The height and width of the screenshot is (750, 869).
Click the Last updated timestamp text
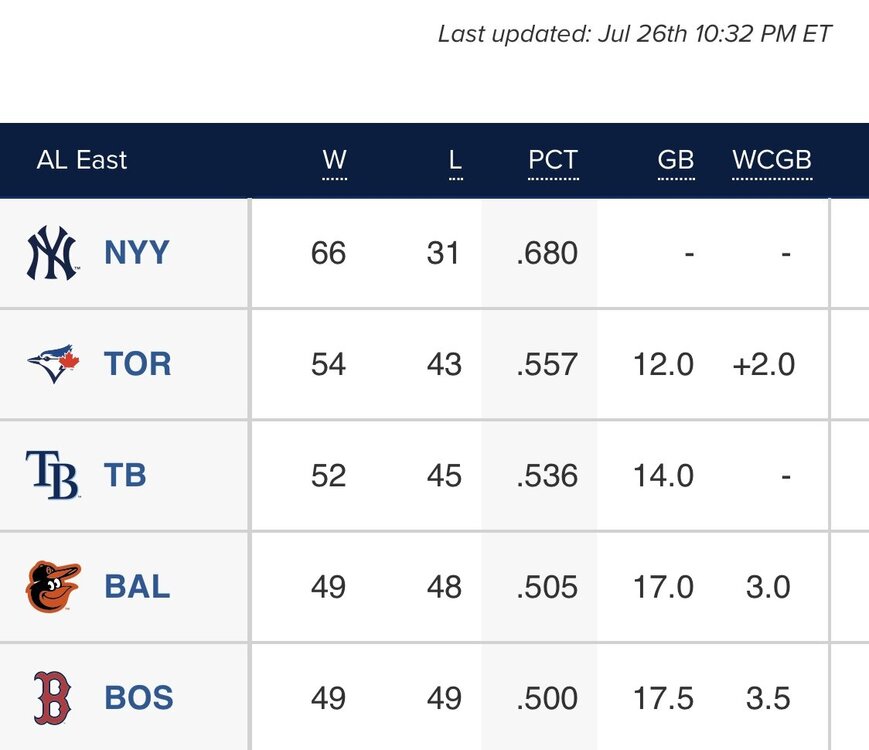(x=635, y=34)
